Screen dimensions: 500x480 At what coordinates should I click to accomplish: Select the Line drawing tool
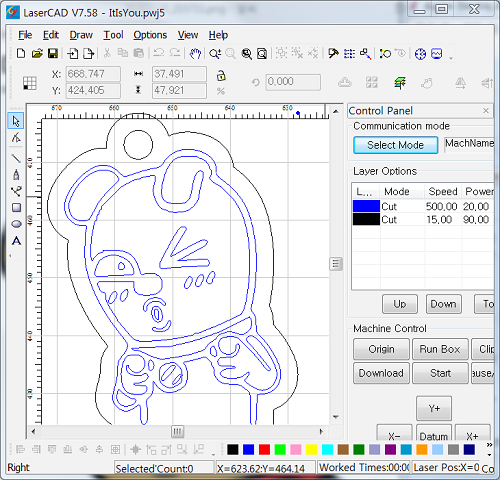click(x=16, y=158)
